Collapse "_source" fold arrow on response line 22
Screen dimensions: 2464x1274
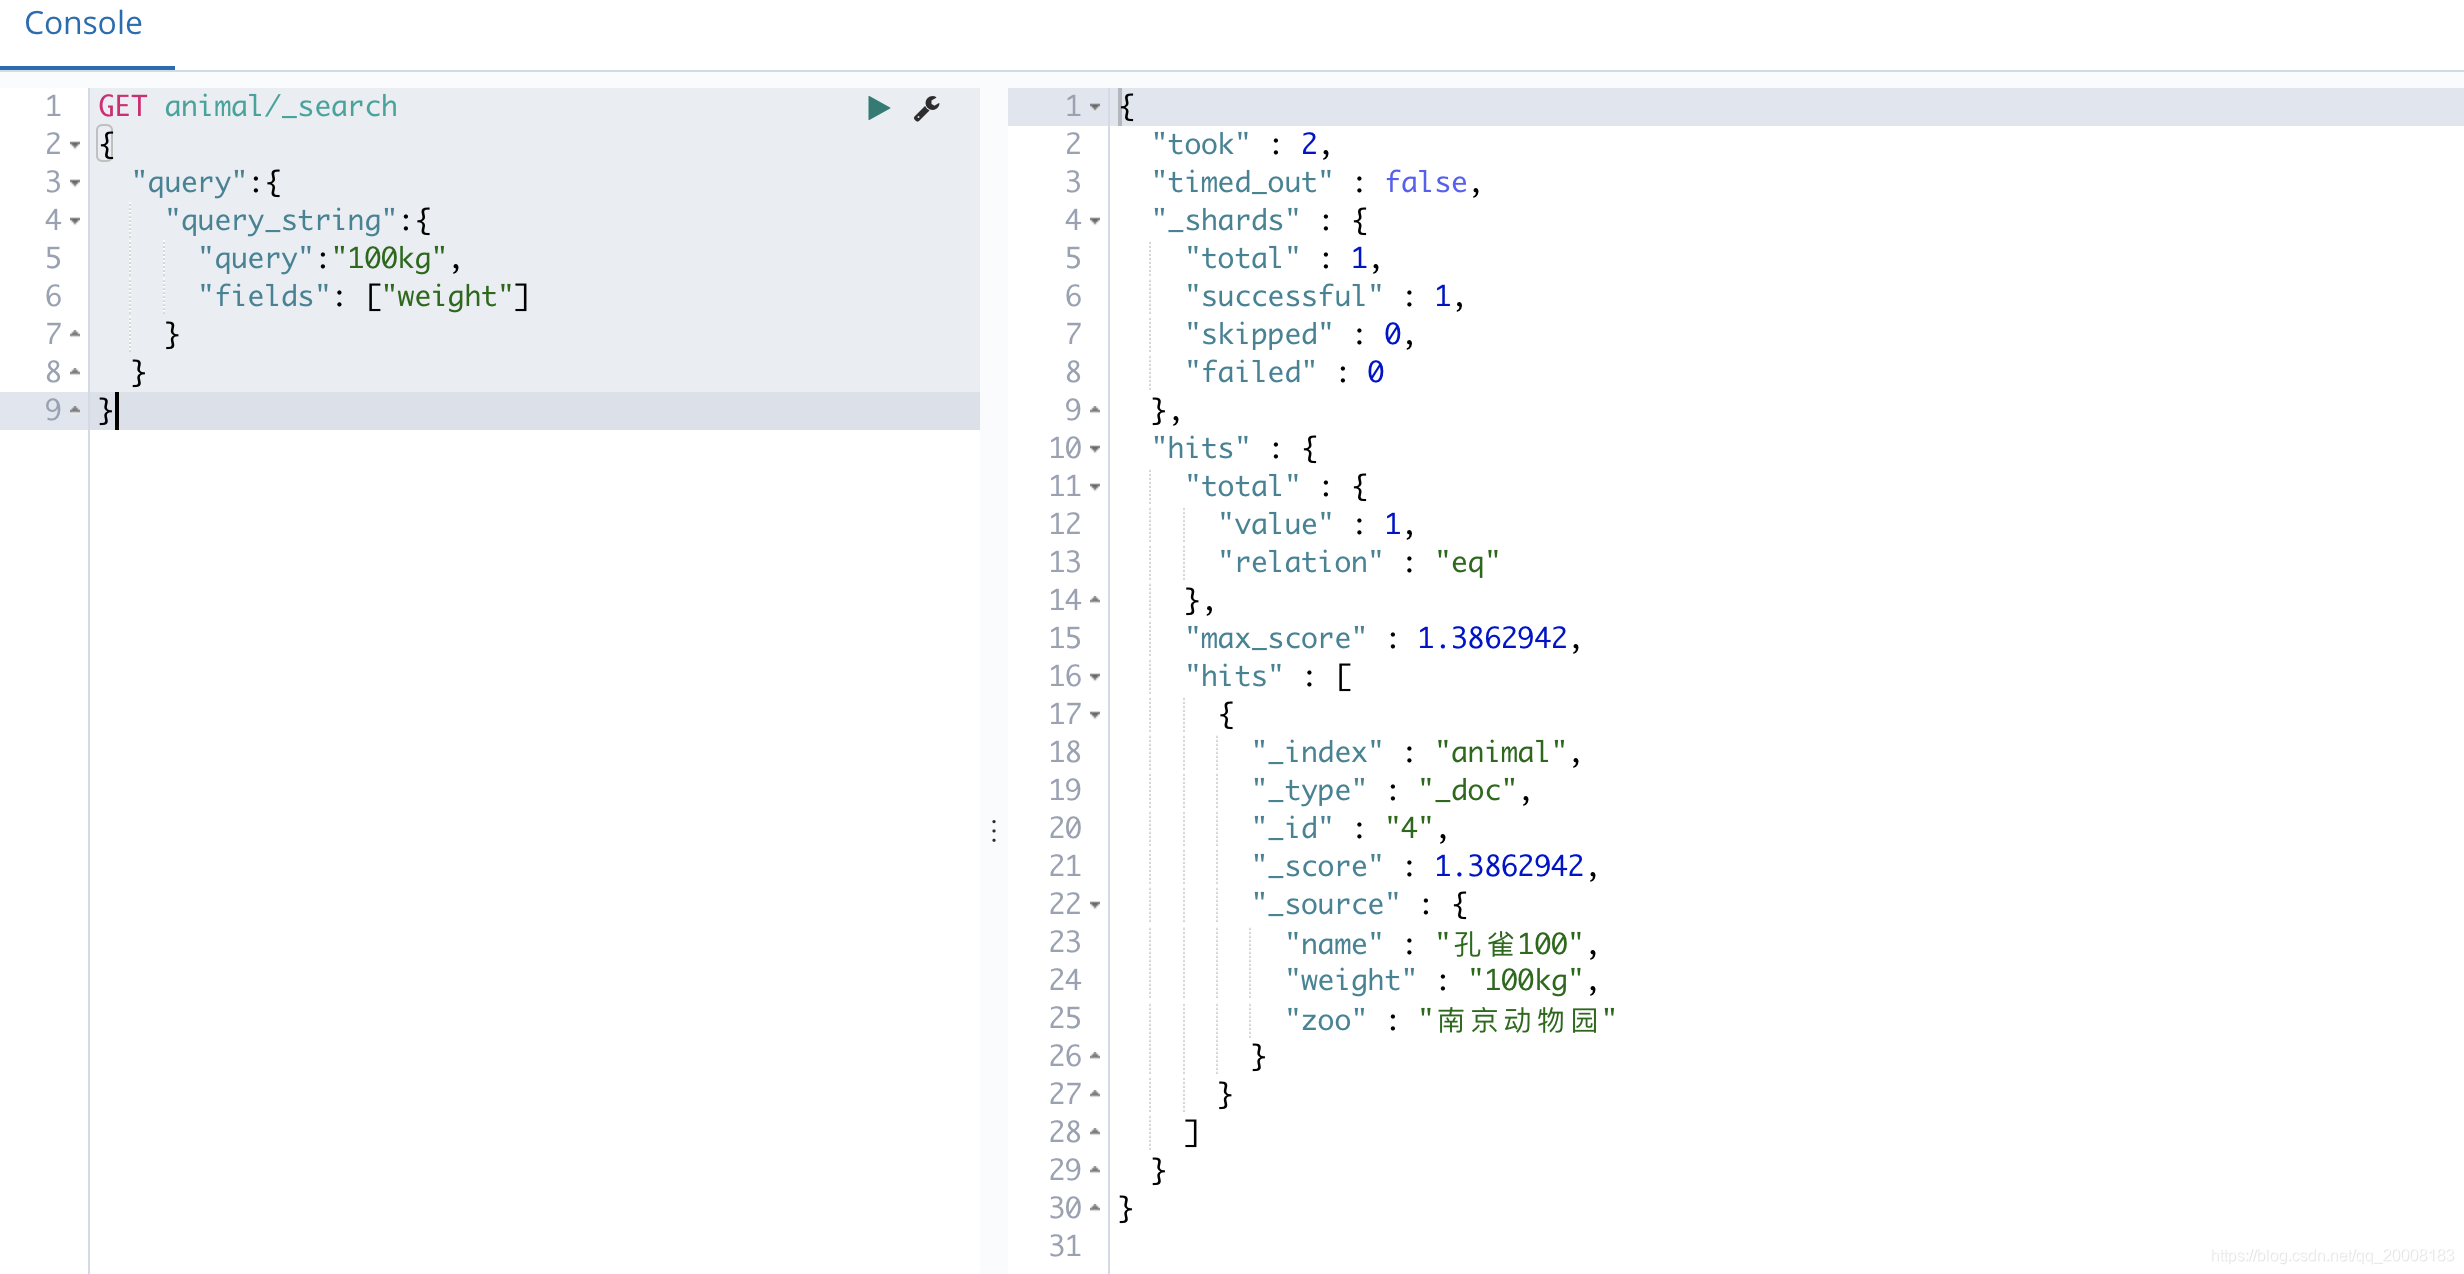click(x=1095, y=905)
